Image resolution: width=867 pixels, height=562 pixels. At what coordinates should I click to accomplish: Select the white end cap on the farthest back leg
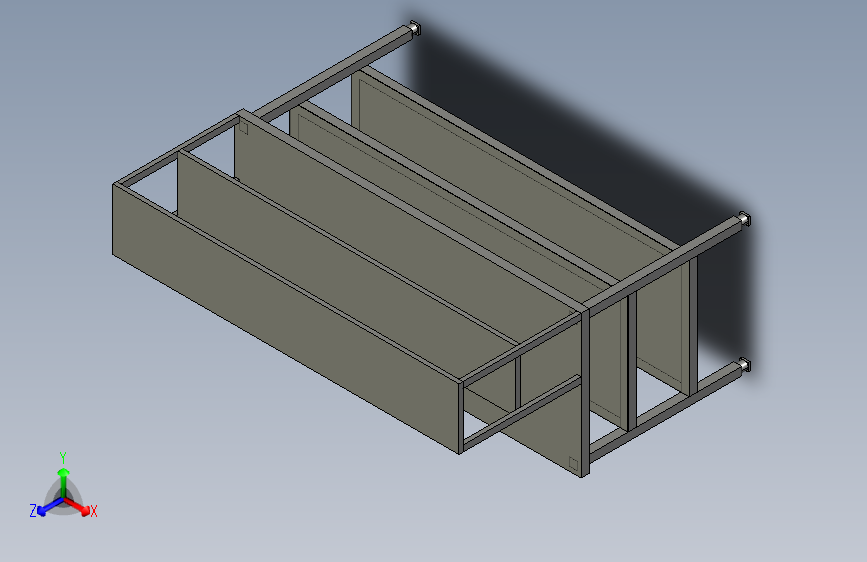tap(415, 27)
